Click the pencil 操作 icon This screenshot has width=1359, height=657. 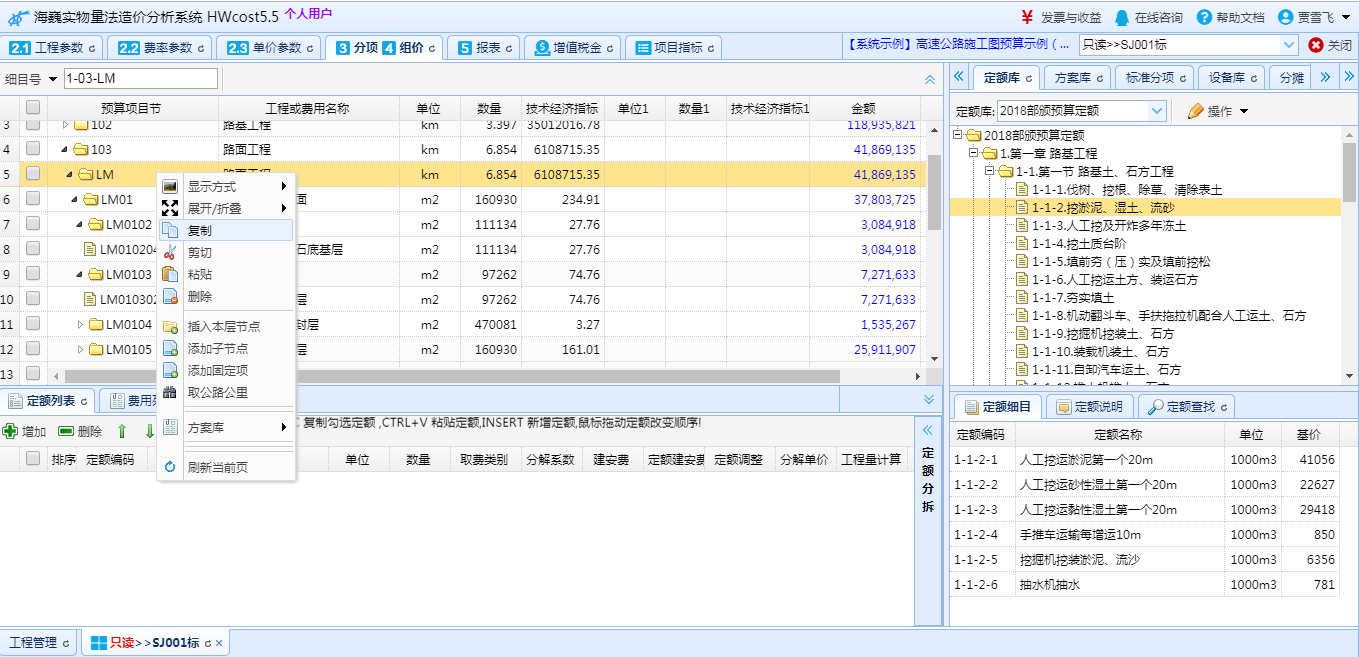click(1196, 111)
